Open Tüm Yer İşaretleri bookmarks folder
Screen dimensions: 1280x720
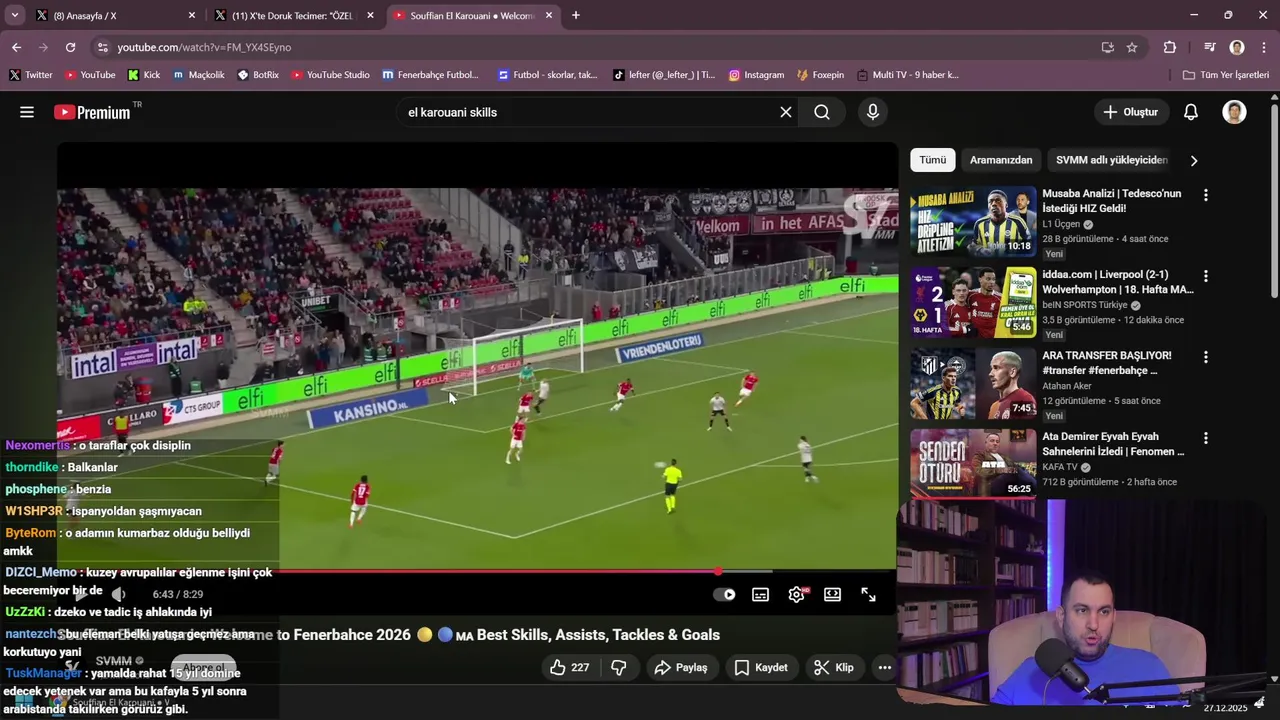click(1226, 75)
